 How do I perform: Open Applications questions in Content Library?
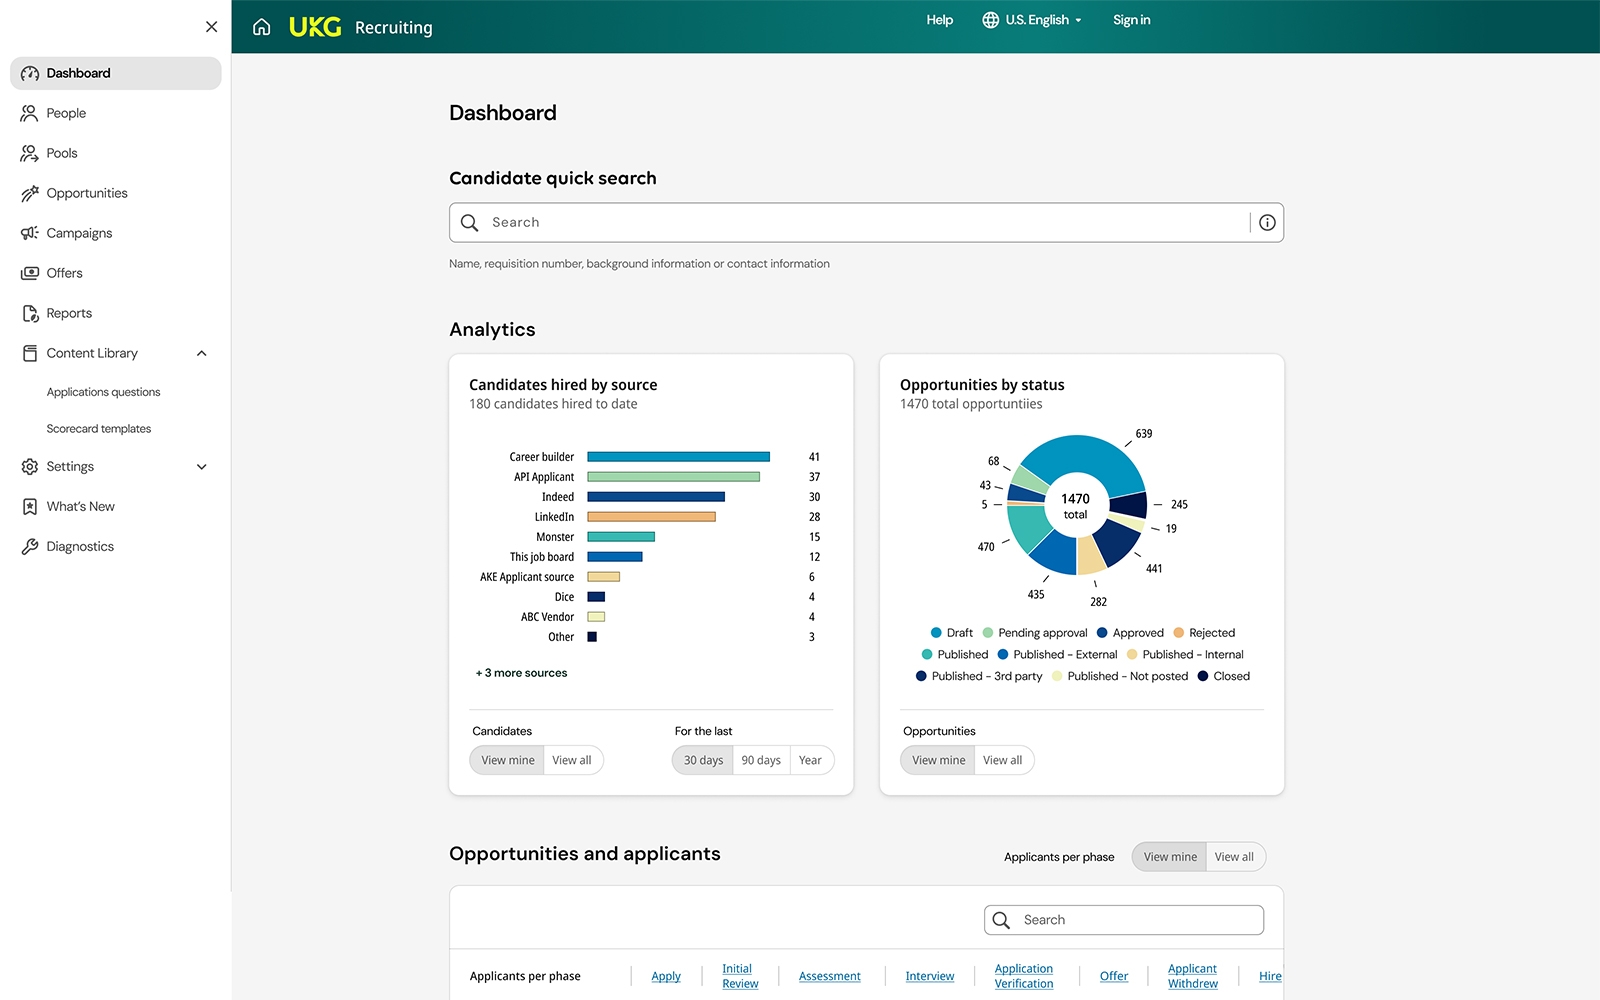(103, 392)
